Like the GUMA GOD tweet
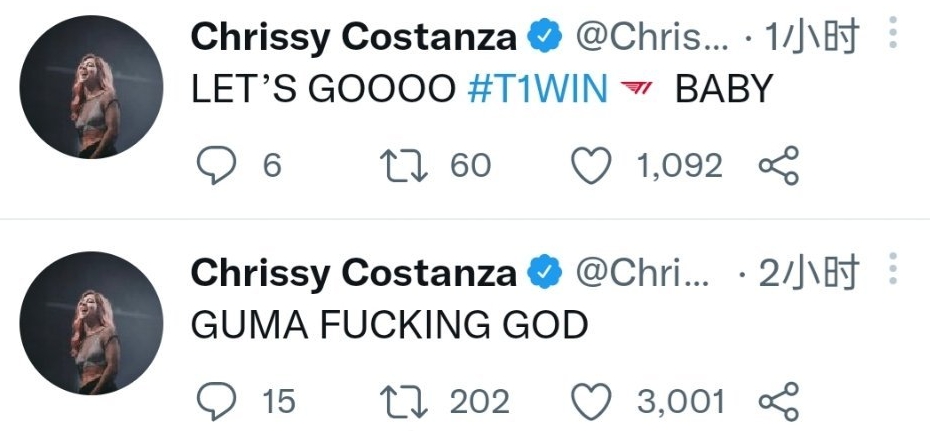 tap(590, 402)
